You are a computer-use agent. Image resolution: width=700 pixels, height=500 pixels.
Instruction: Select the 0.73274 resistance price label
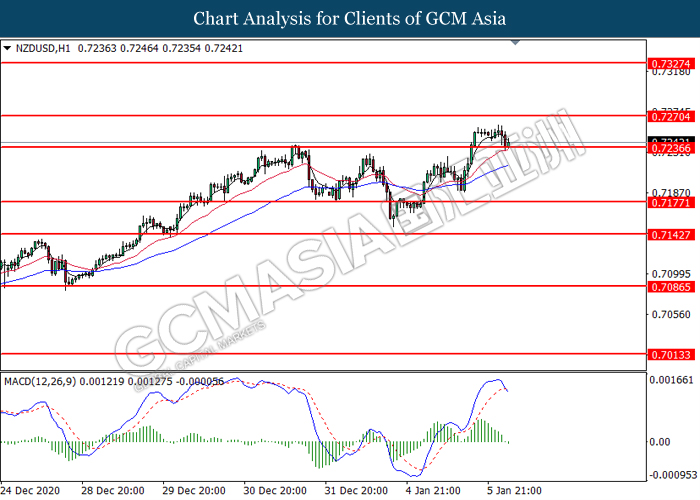[671, 64]
